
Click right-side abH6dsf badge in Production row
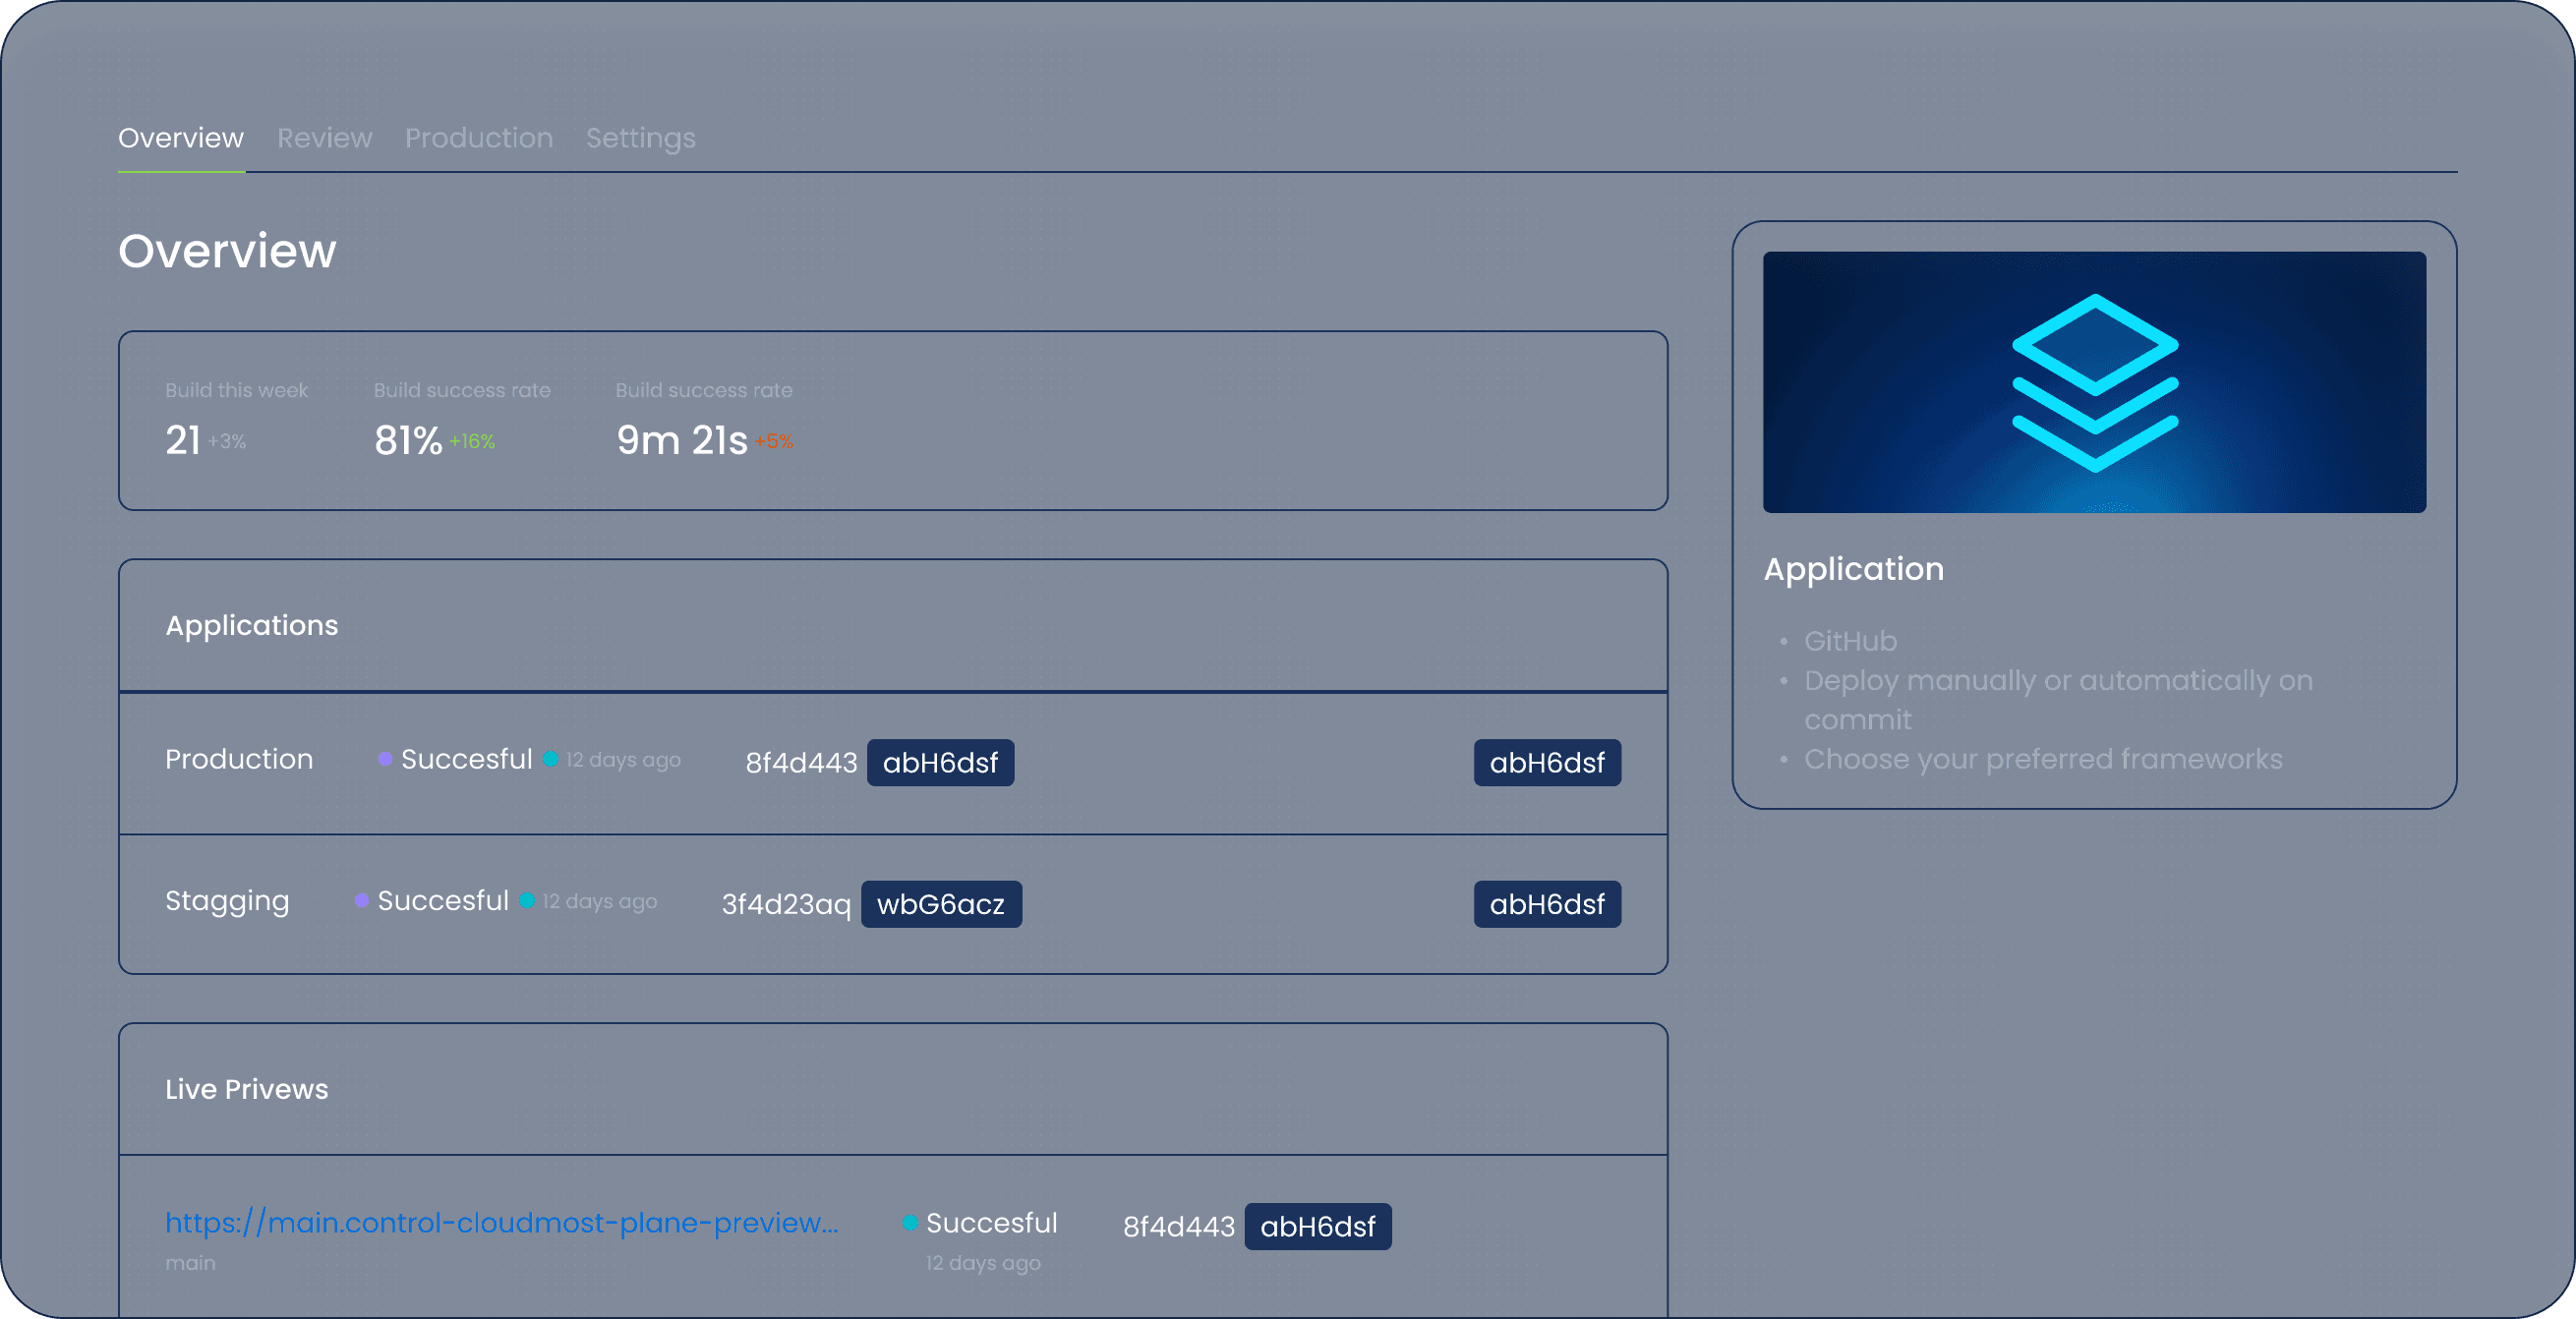tap(1546, 763)
